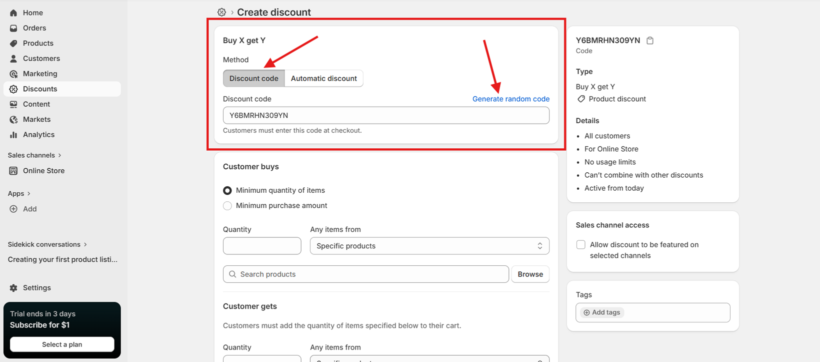Viewport: 820px width, 362px height.
Task: Switch method to Automatic discount
Action: (324, 78)
